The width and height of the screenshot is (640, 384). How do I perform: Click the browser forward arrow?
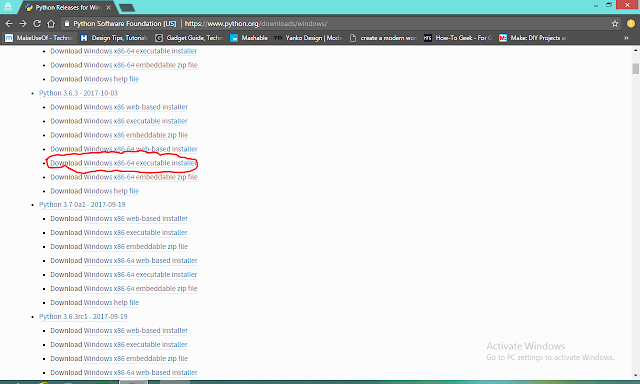click(x=23, y=24)
